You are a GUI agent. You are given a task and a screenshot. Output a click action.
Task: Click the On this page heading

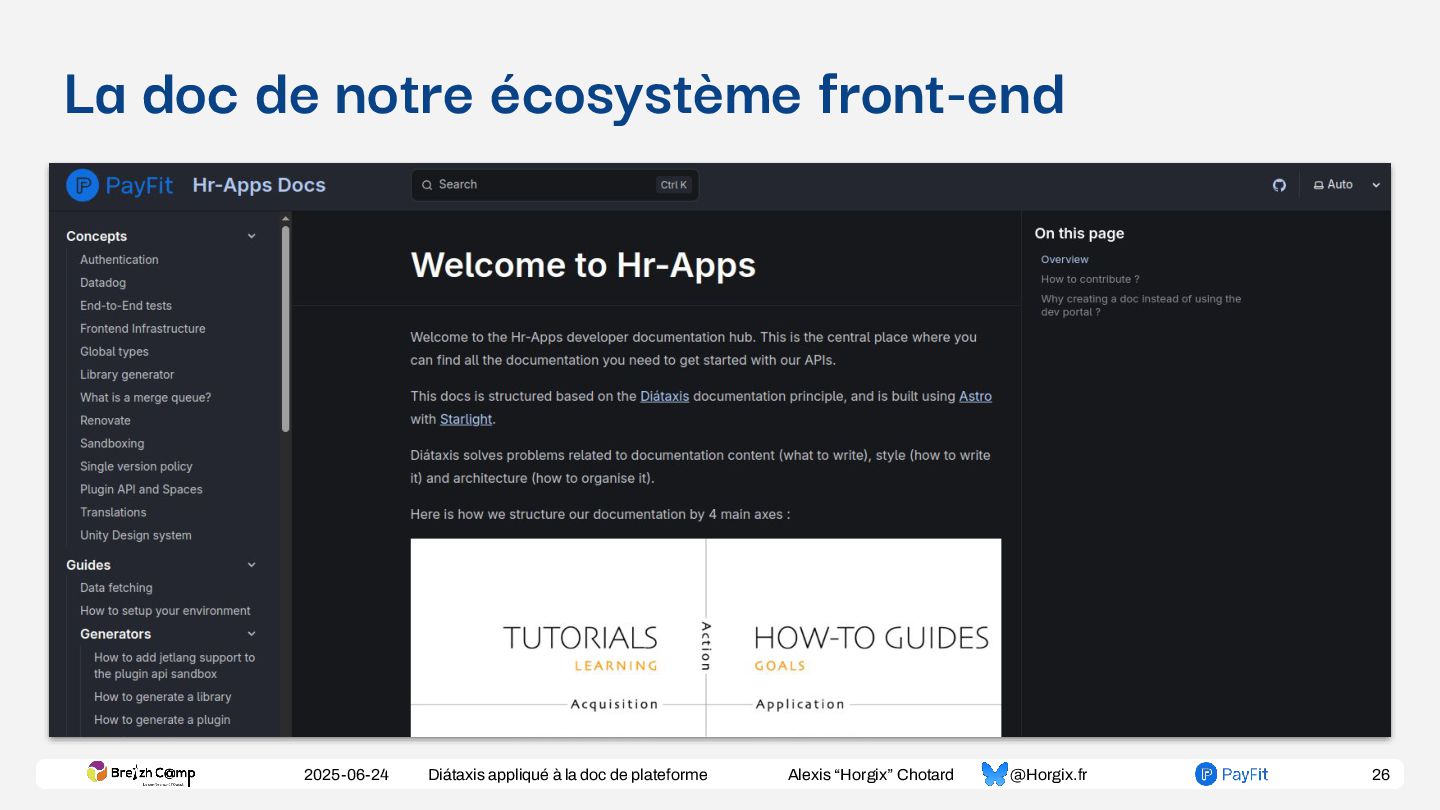(x=1079, y=234)
